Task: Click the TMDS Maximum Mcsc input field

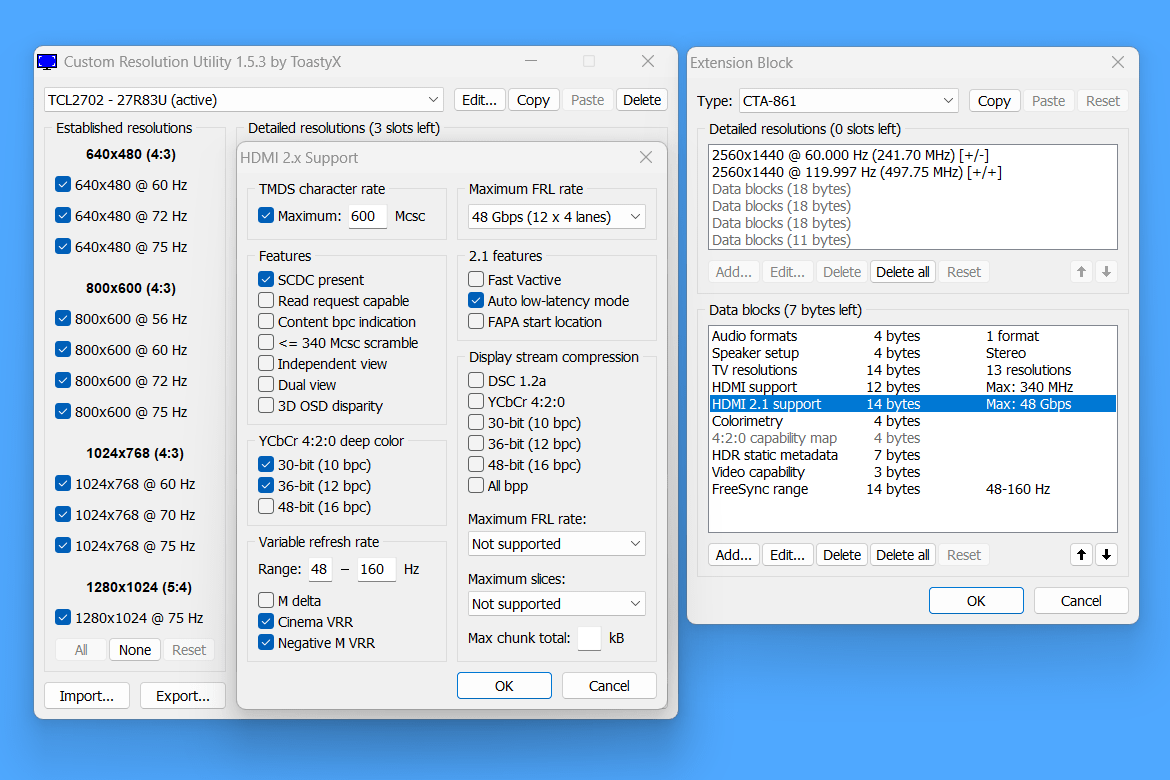Action: tap(367, 217)
